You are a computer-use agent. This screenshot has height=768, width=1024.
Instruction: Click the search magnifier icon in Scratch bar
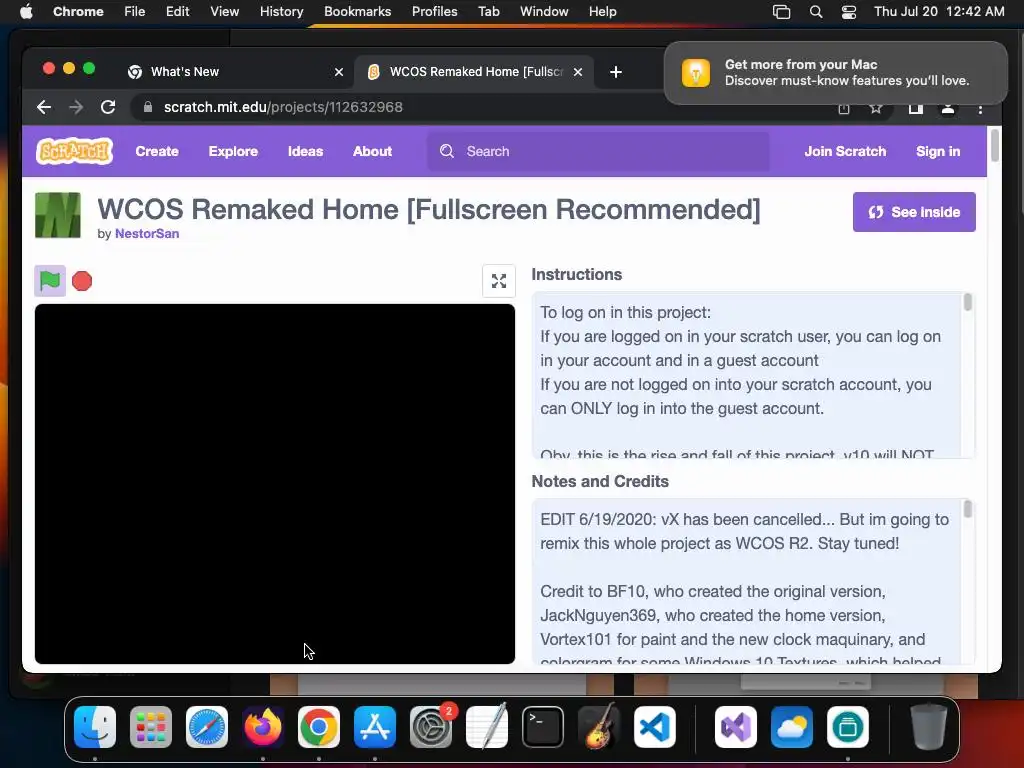tap(447, 151)
